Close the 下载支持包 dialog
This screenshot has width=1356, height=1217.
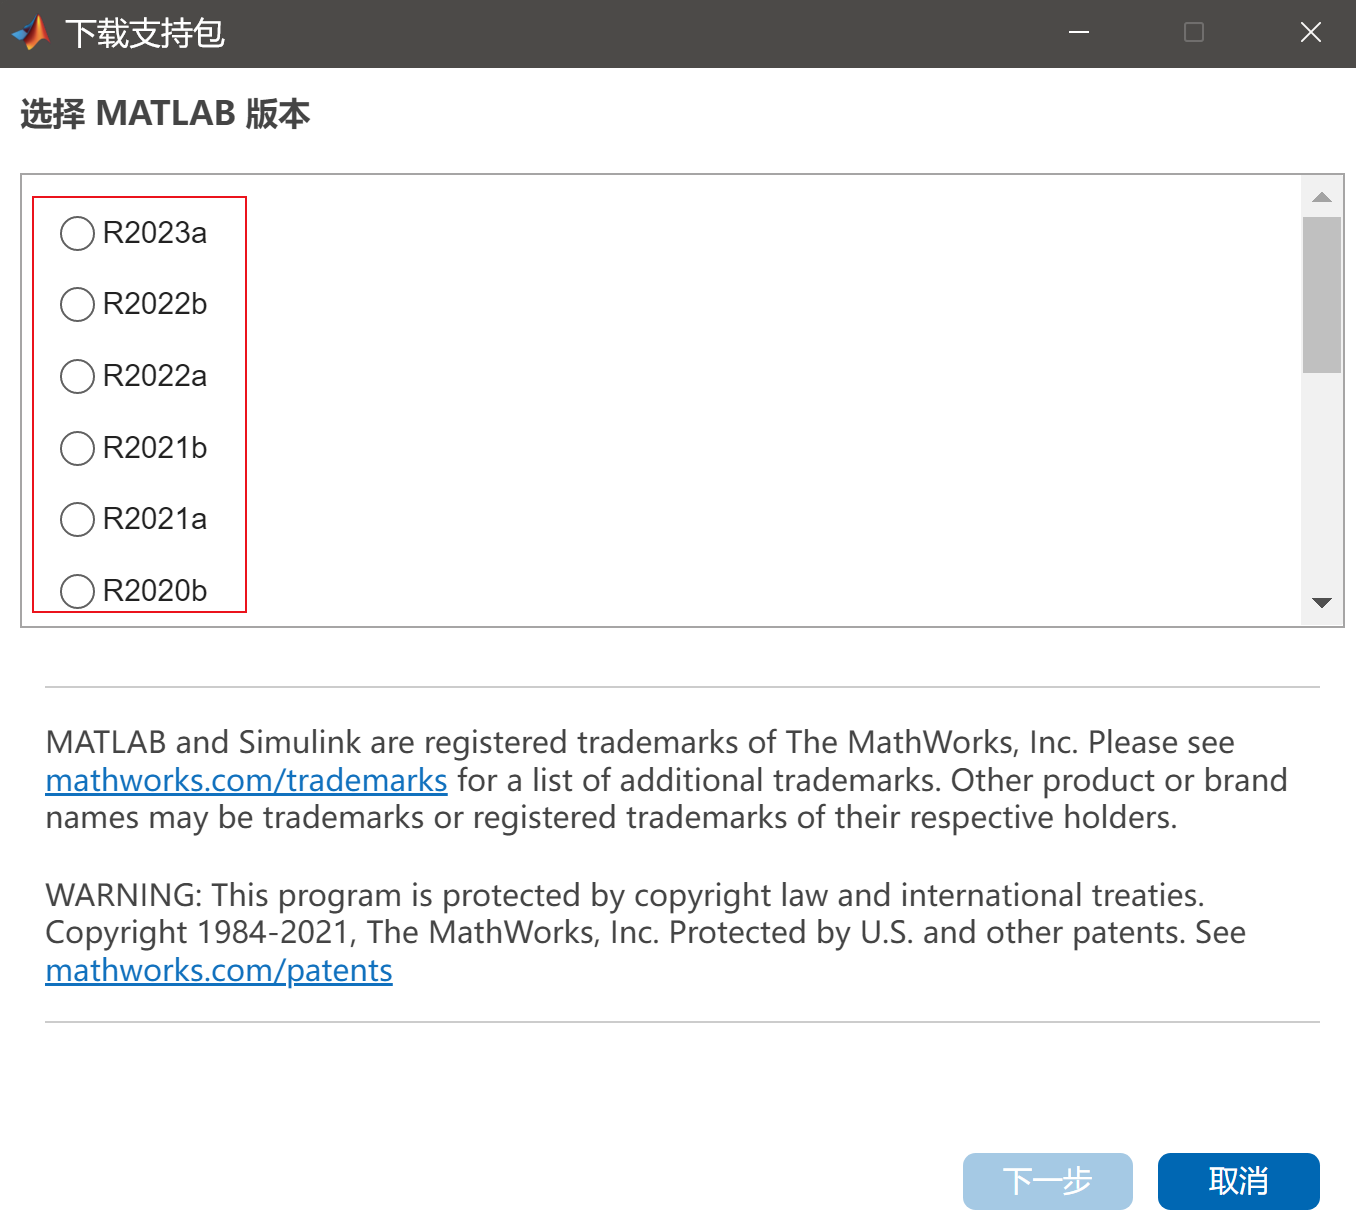coord(1310,33)
